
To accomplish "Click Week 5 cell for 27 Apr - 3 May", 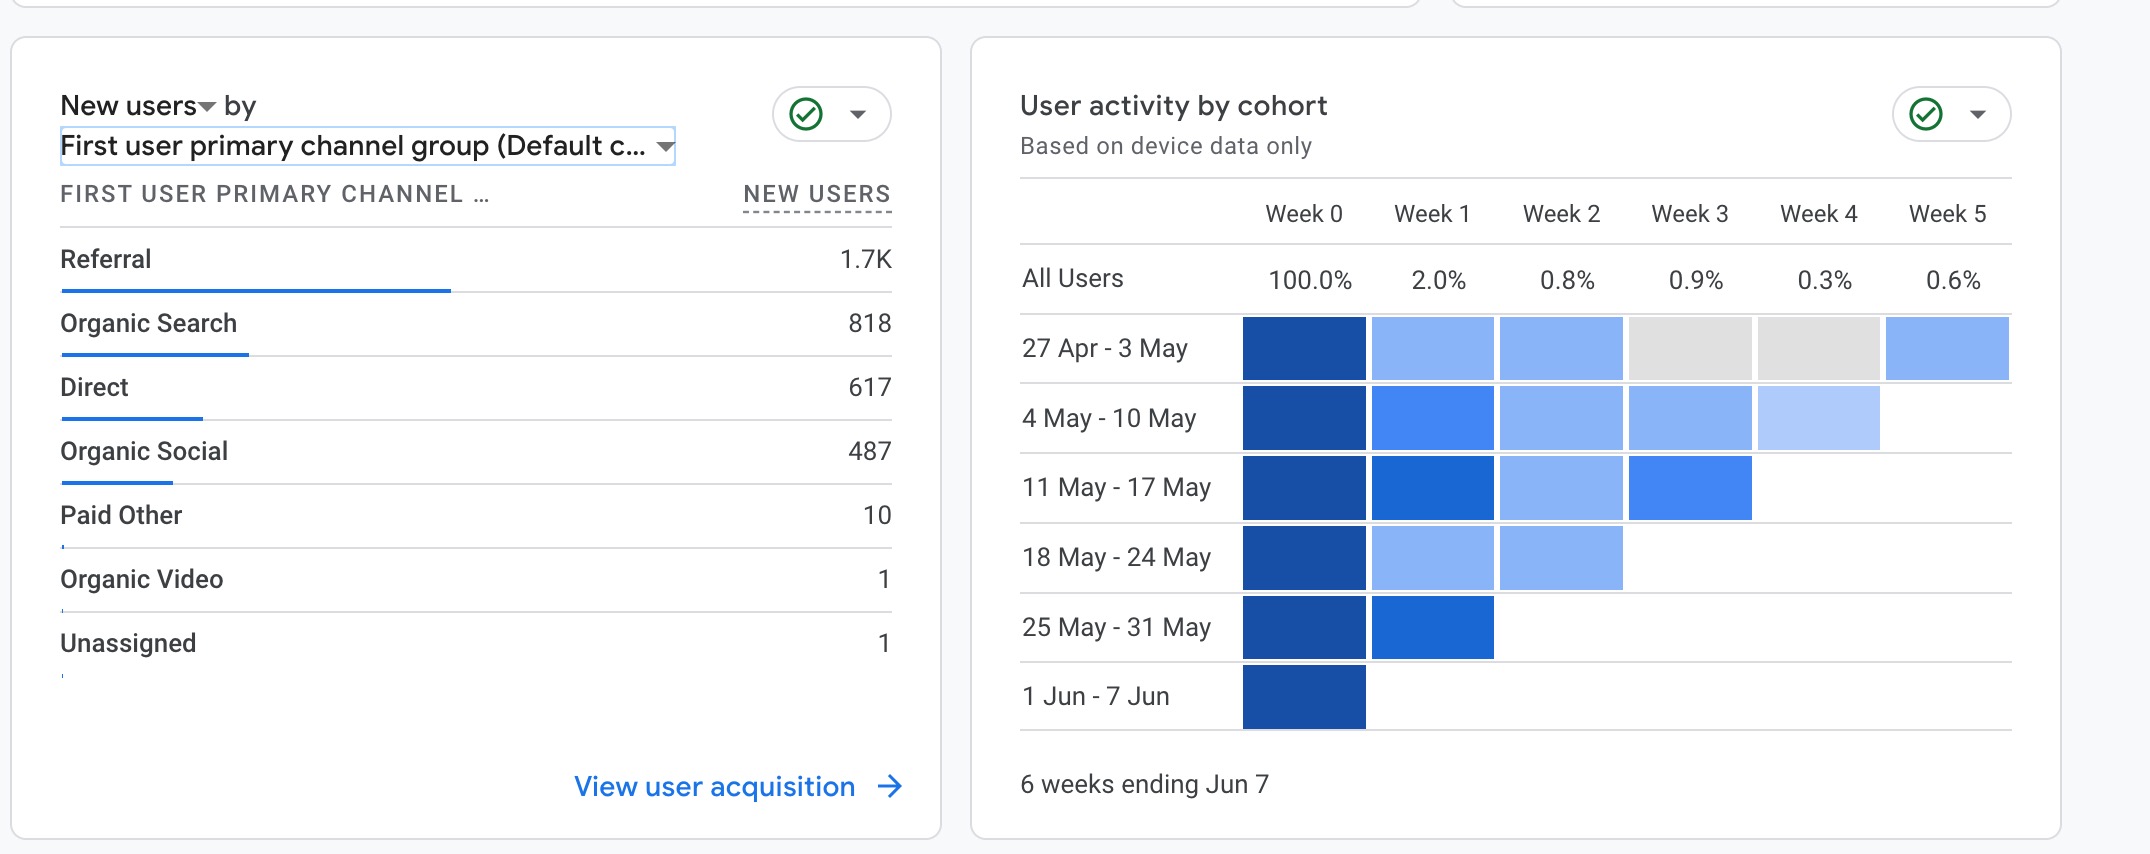I will click(1947, 348).
